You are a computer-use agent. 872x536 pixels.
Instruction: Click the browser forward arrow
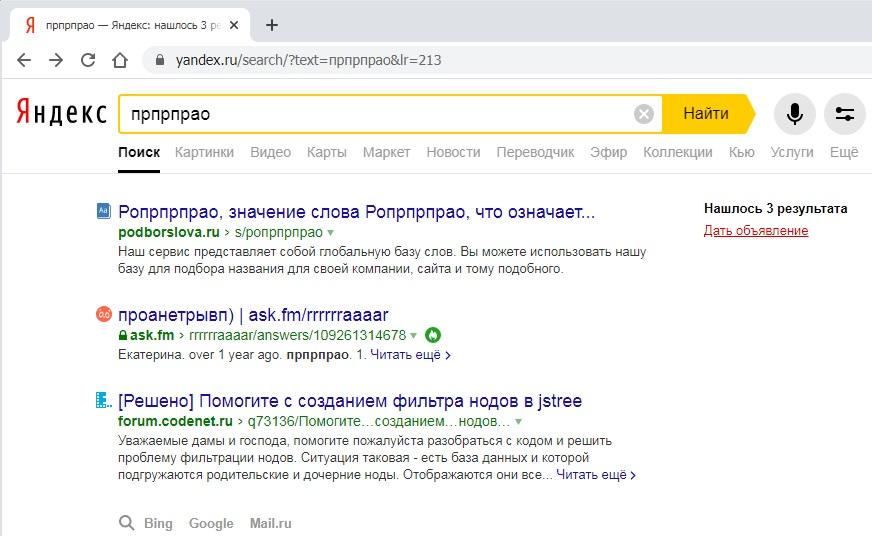[56, 60]
